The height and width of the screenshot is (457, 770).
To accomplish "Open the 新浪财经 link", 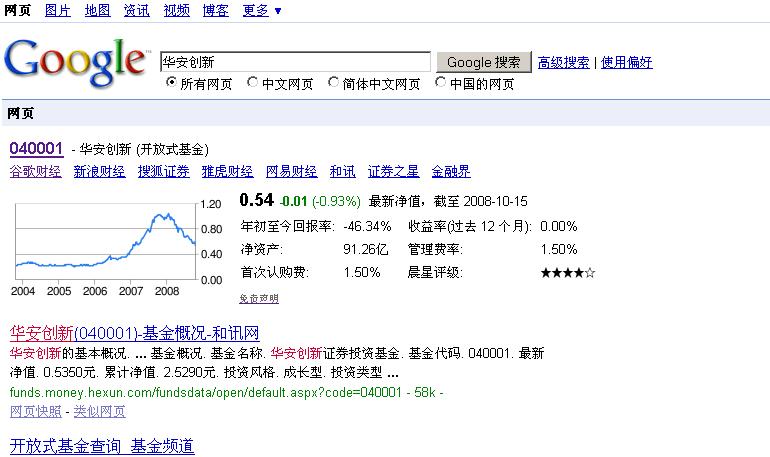I will click(99, 171).
